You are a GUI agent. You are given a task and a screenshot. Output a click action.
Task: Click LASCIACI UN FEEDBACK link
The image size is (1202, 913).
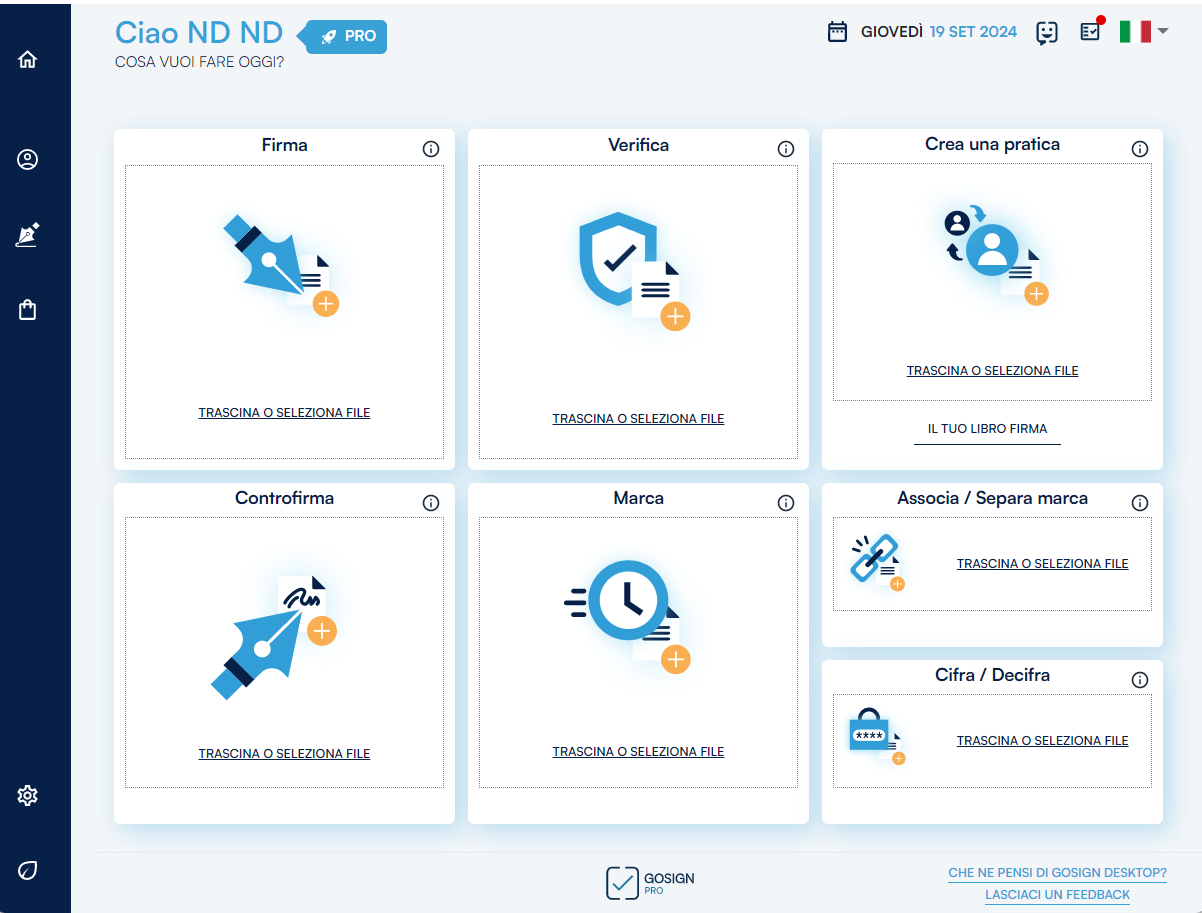[x=1057, y=895]
